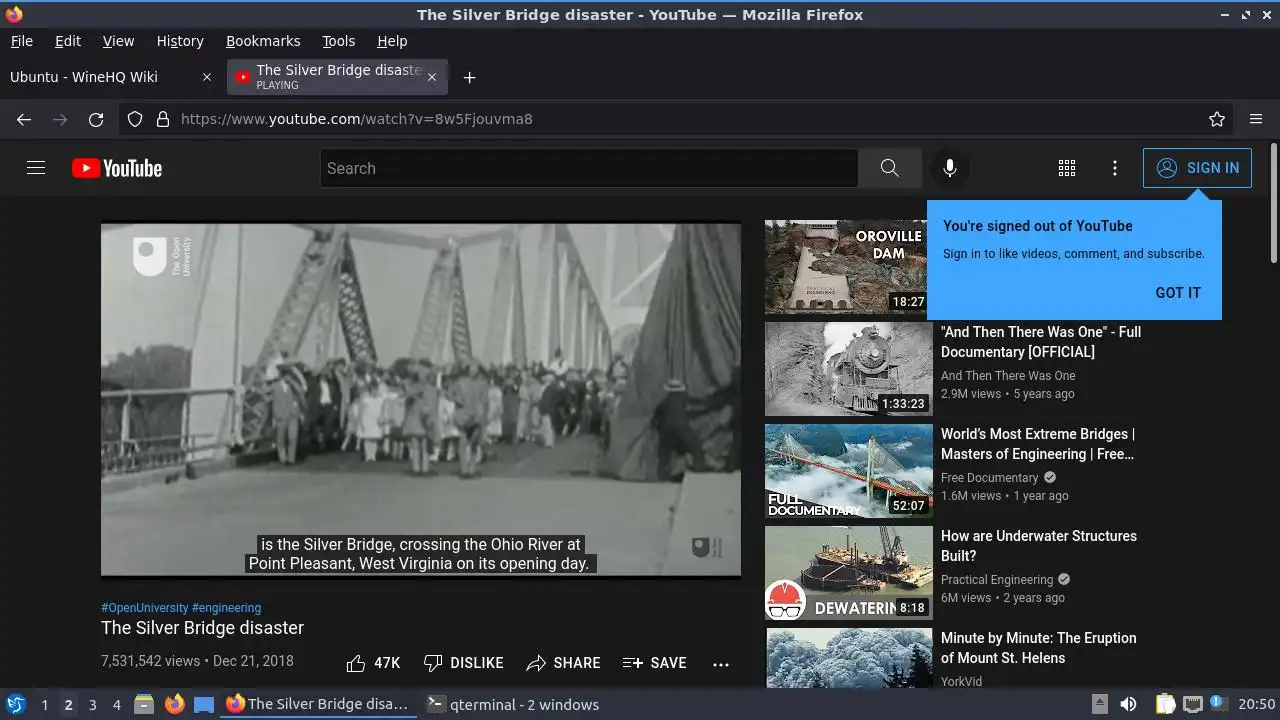
Task: Show site security padlock info
Action: pyautogui.click(x=163, y=119)
